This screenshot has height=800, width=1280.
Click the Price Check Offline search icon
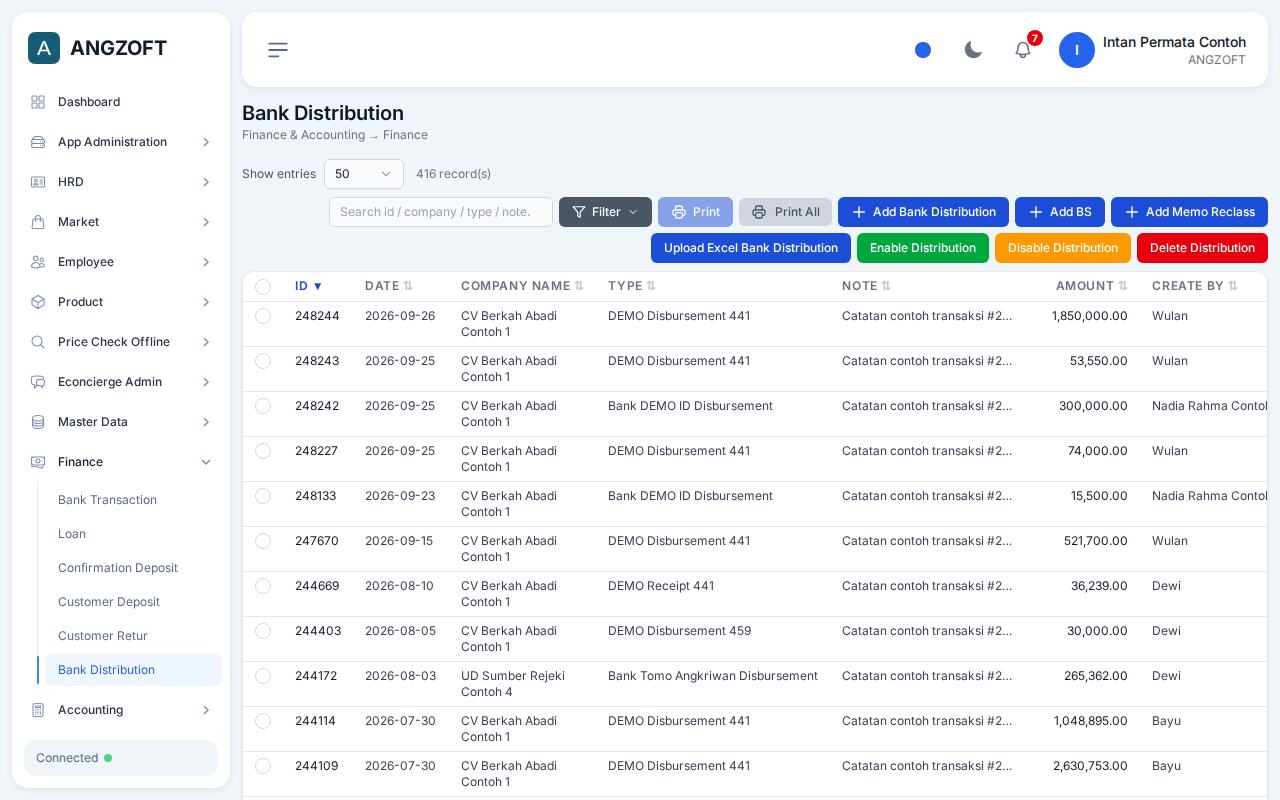tap(38, 342)
